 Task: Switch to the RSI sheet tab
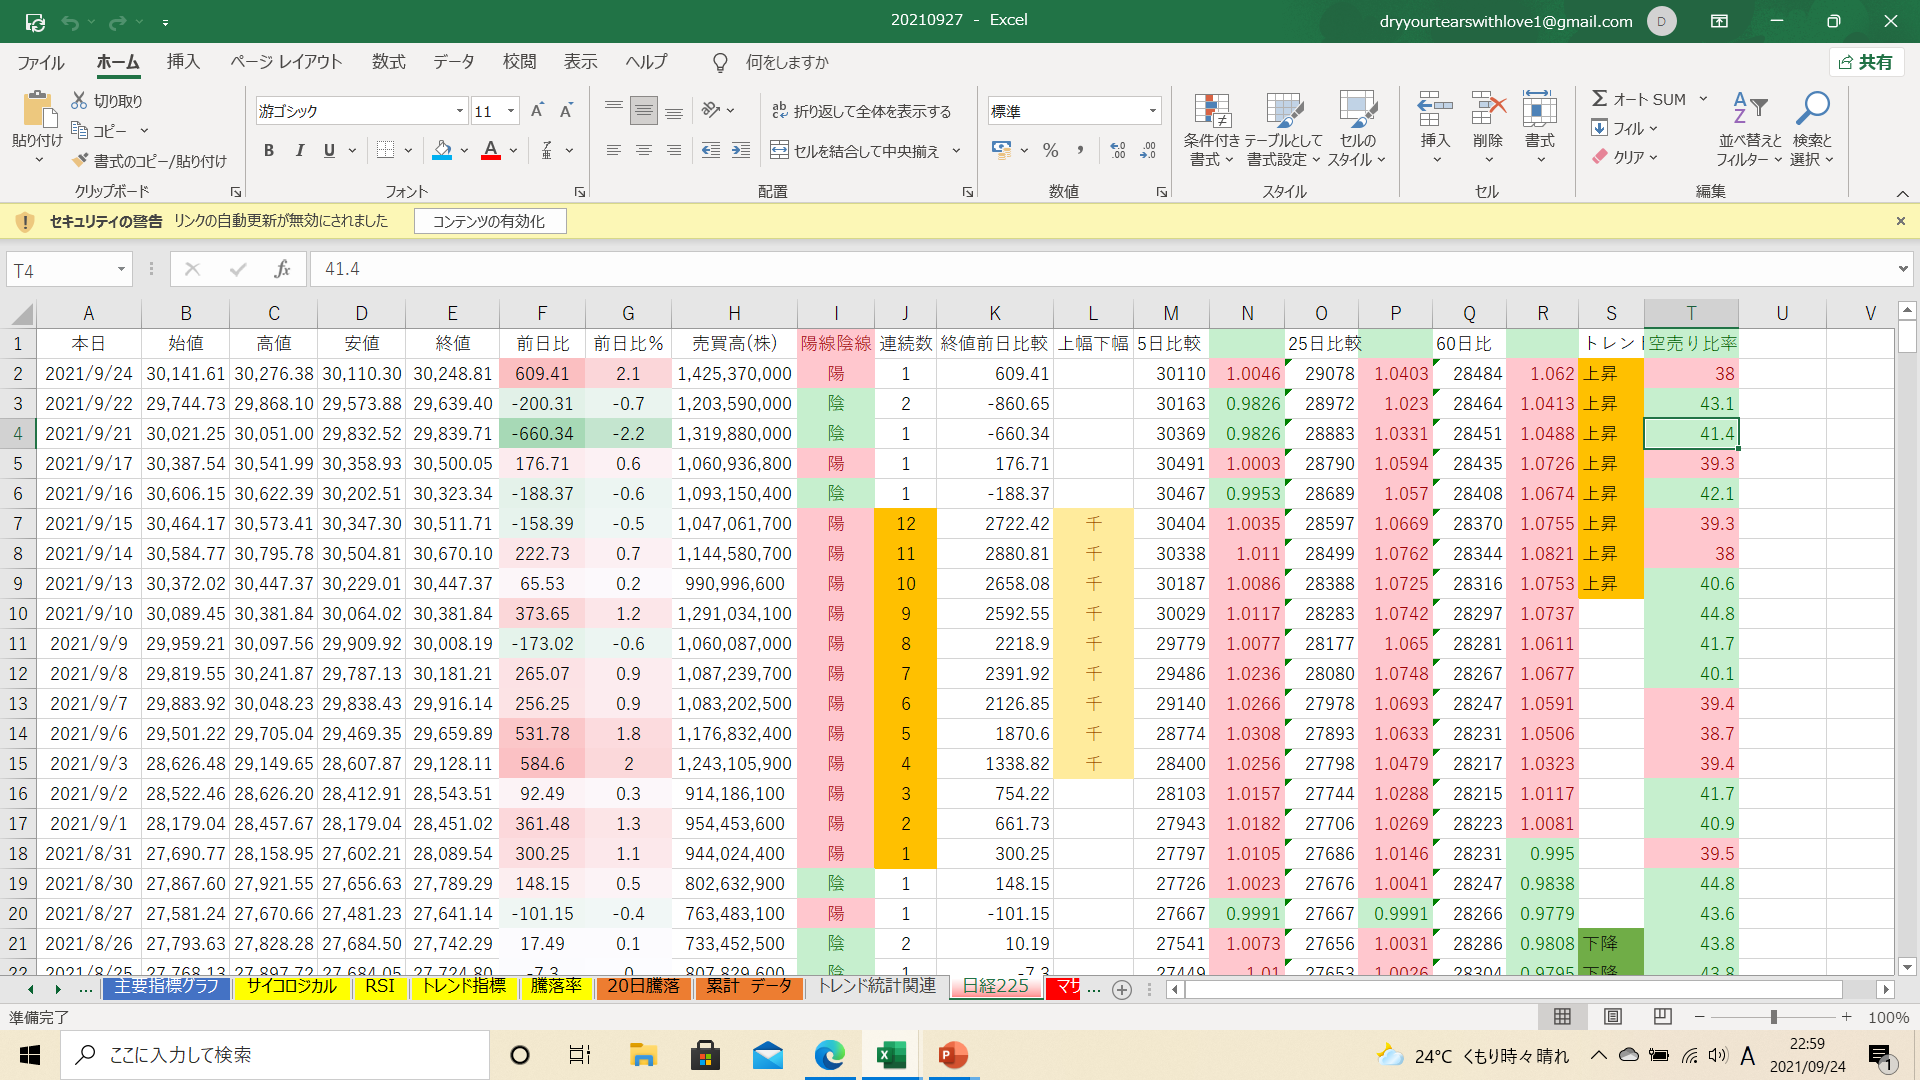[x=380, y=987]
